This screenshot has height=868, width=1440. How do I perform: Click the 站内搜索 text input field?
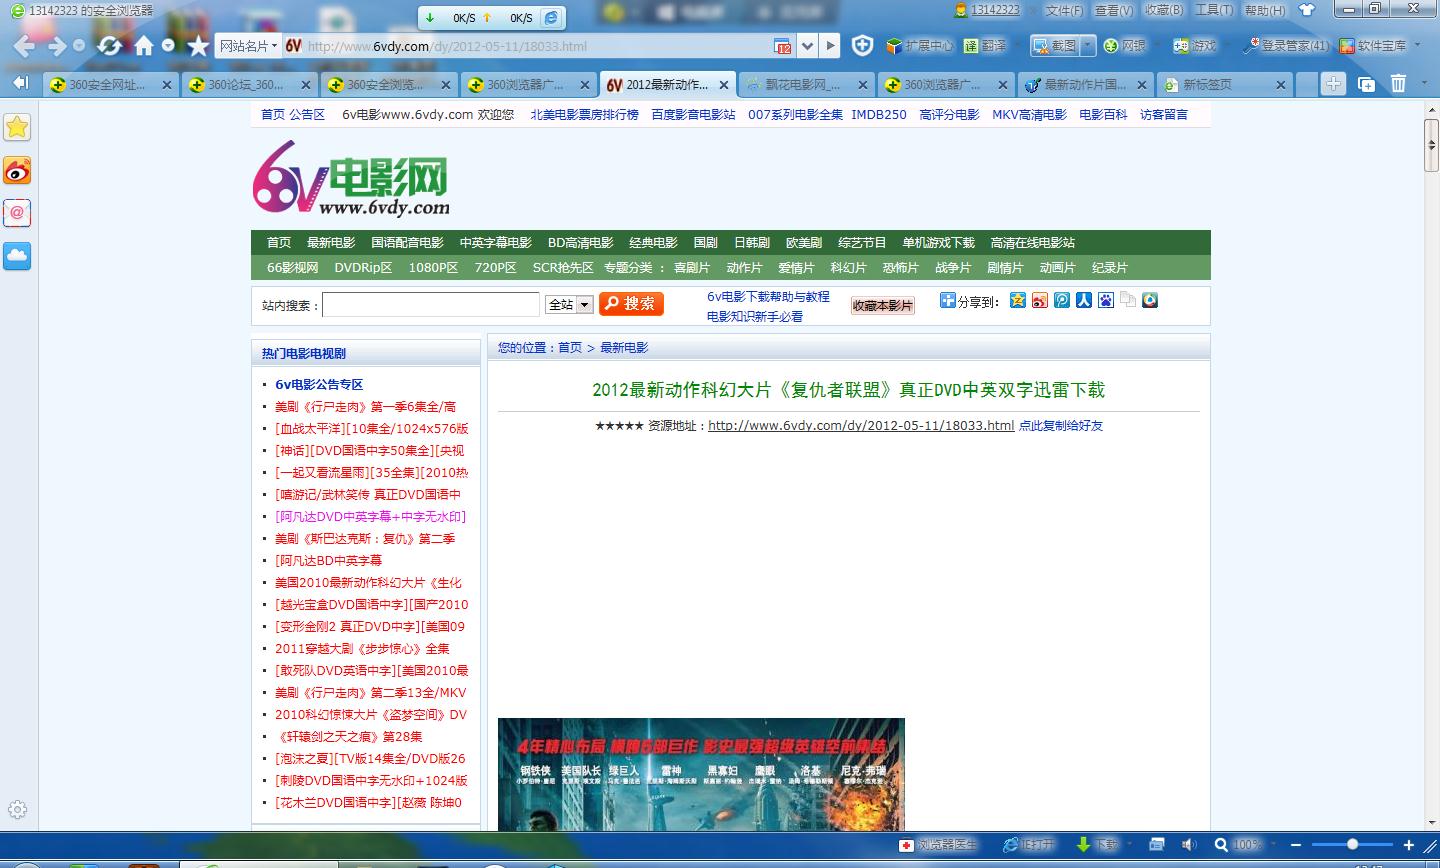coord(431,305)
